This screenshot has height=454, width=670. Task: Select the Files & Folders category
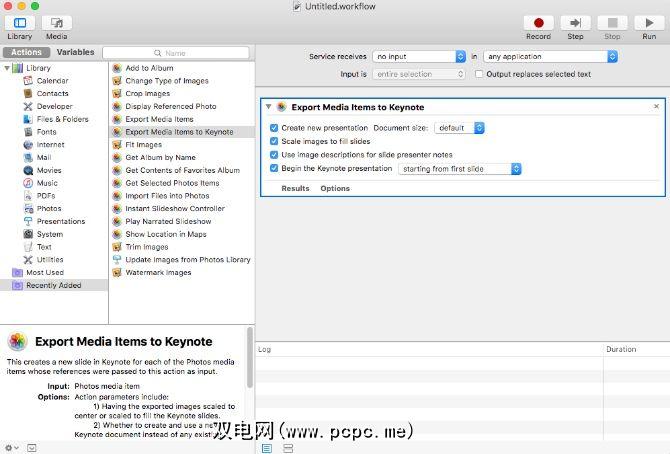[x=62, y=119]
